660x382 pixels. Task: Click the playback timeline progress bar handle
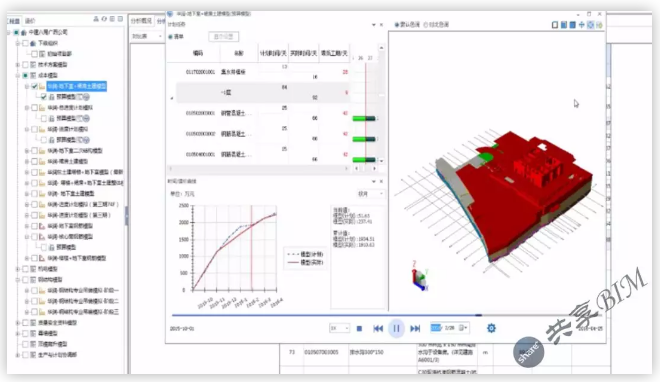pos(479,315)
